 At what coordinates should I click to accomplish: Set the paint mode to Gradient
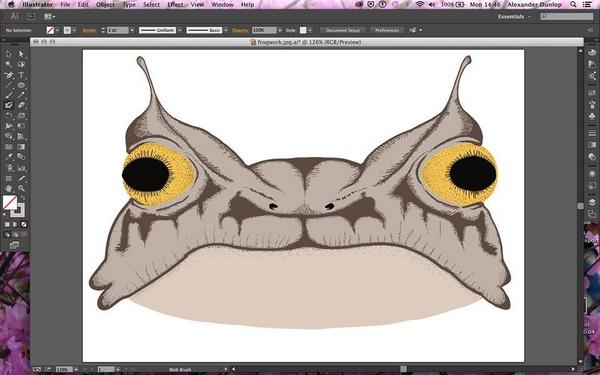[15, 225]
